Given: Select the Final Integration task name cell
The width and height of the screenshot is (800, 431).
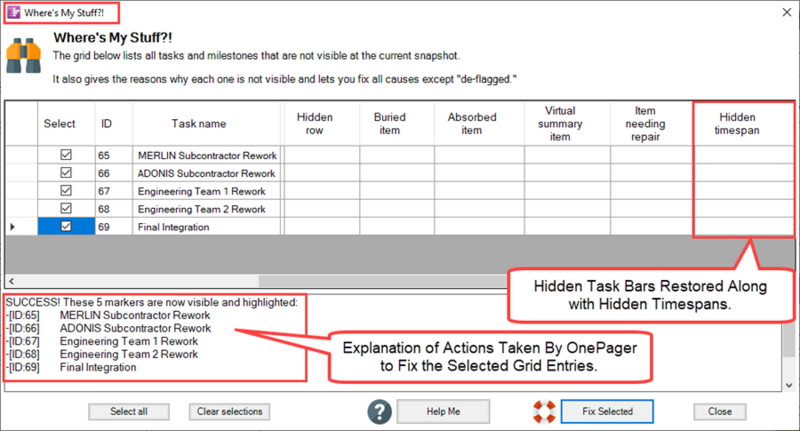Looking at the screenshot, I should tap(207, 226).
